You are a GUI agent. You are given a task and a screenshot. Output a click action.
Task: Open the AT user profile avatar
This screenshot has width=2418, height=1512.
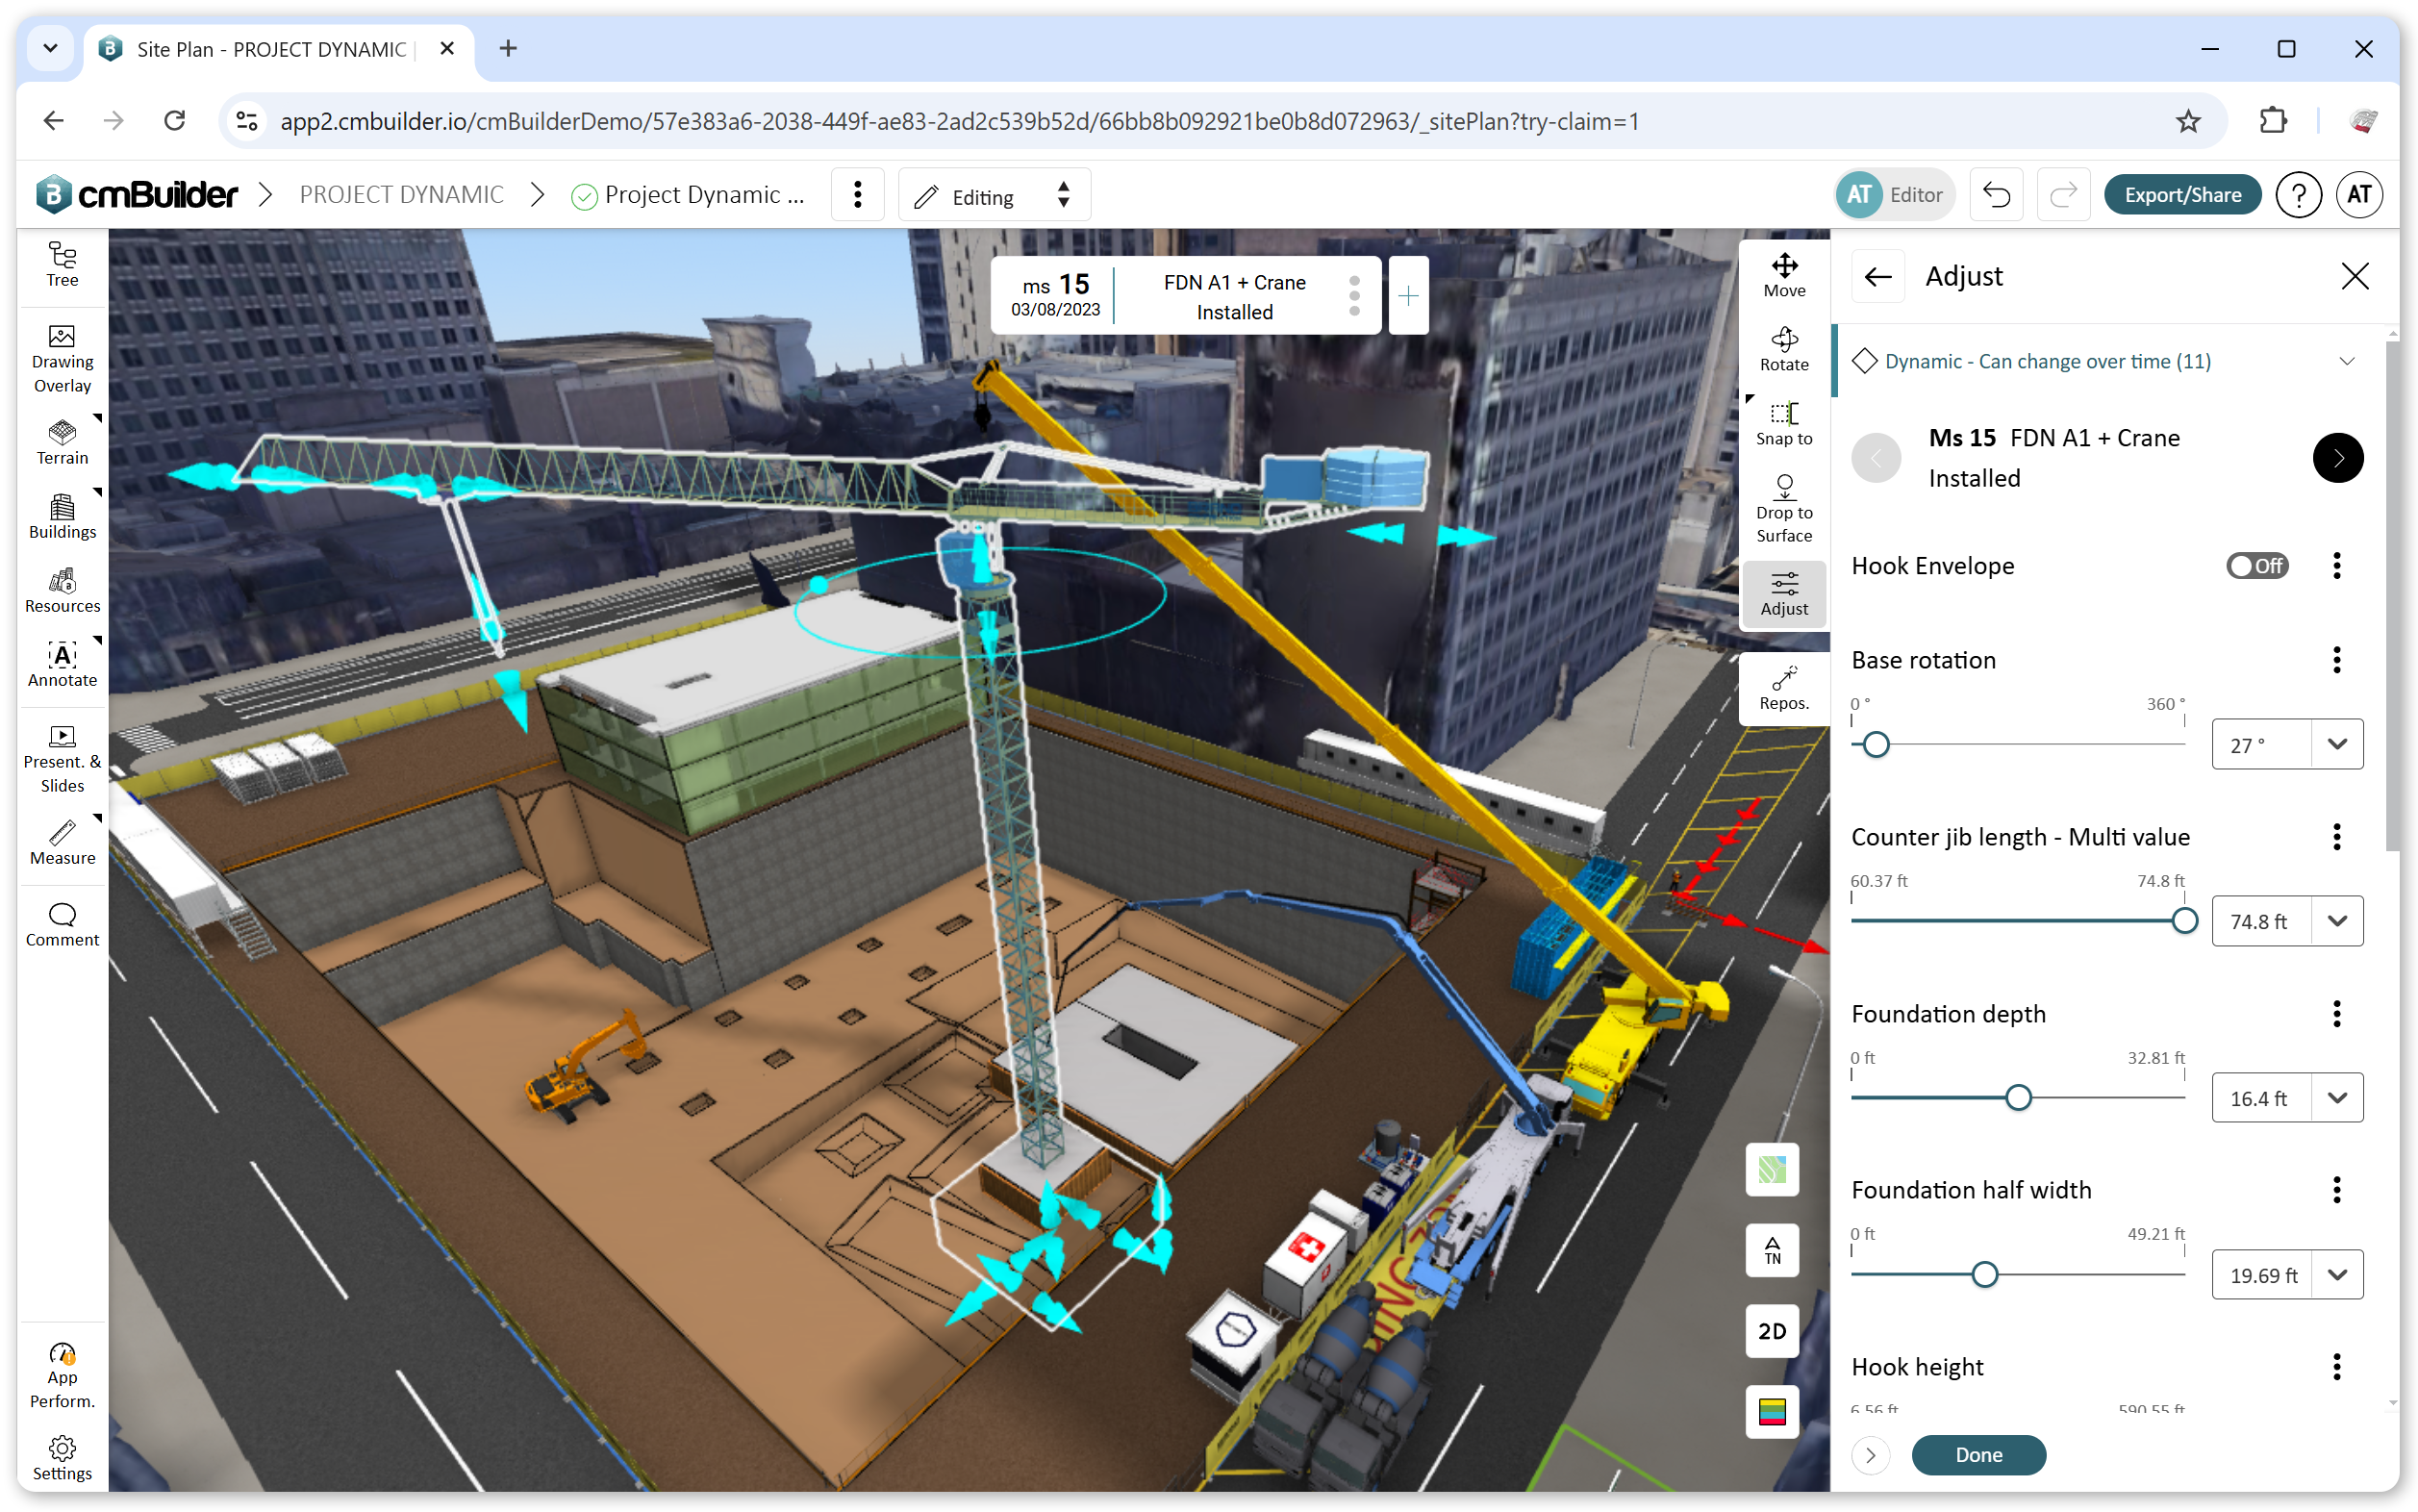pos(2358,194)
